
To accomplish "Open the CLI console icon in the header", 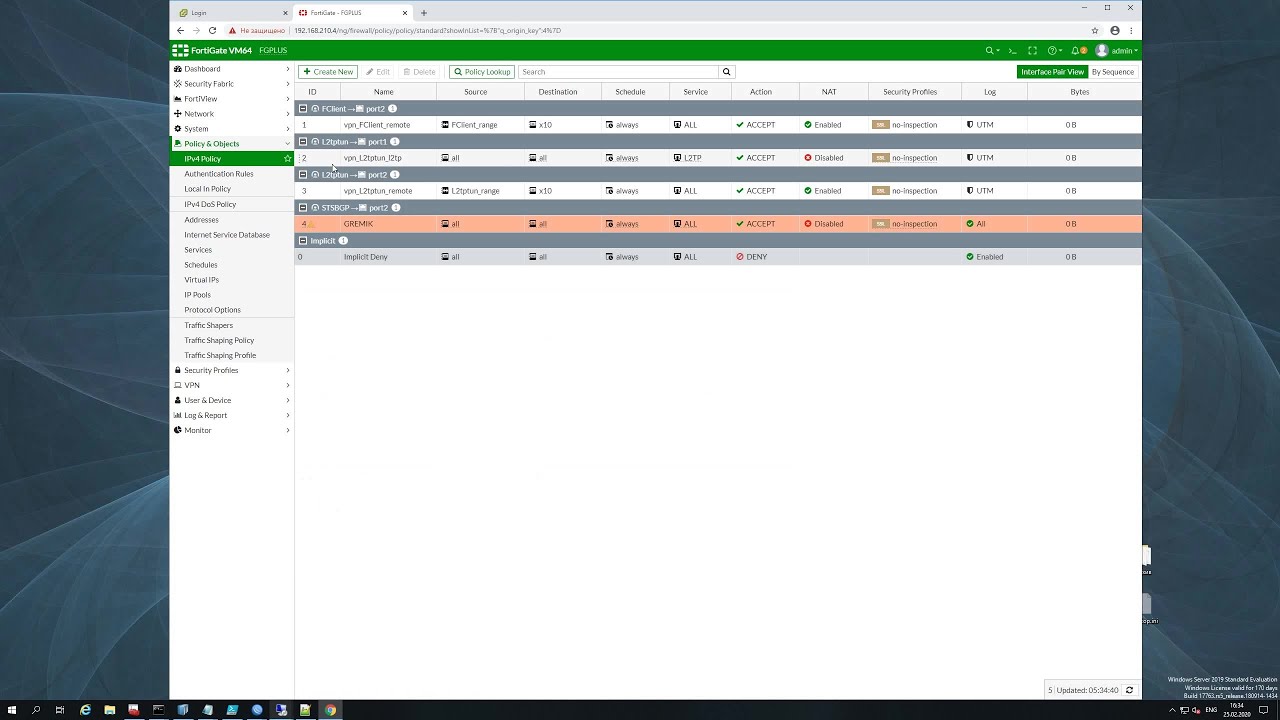I will (x=1012, y=51).
